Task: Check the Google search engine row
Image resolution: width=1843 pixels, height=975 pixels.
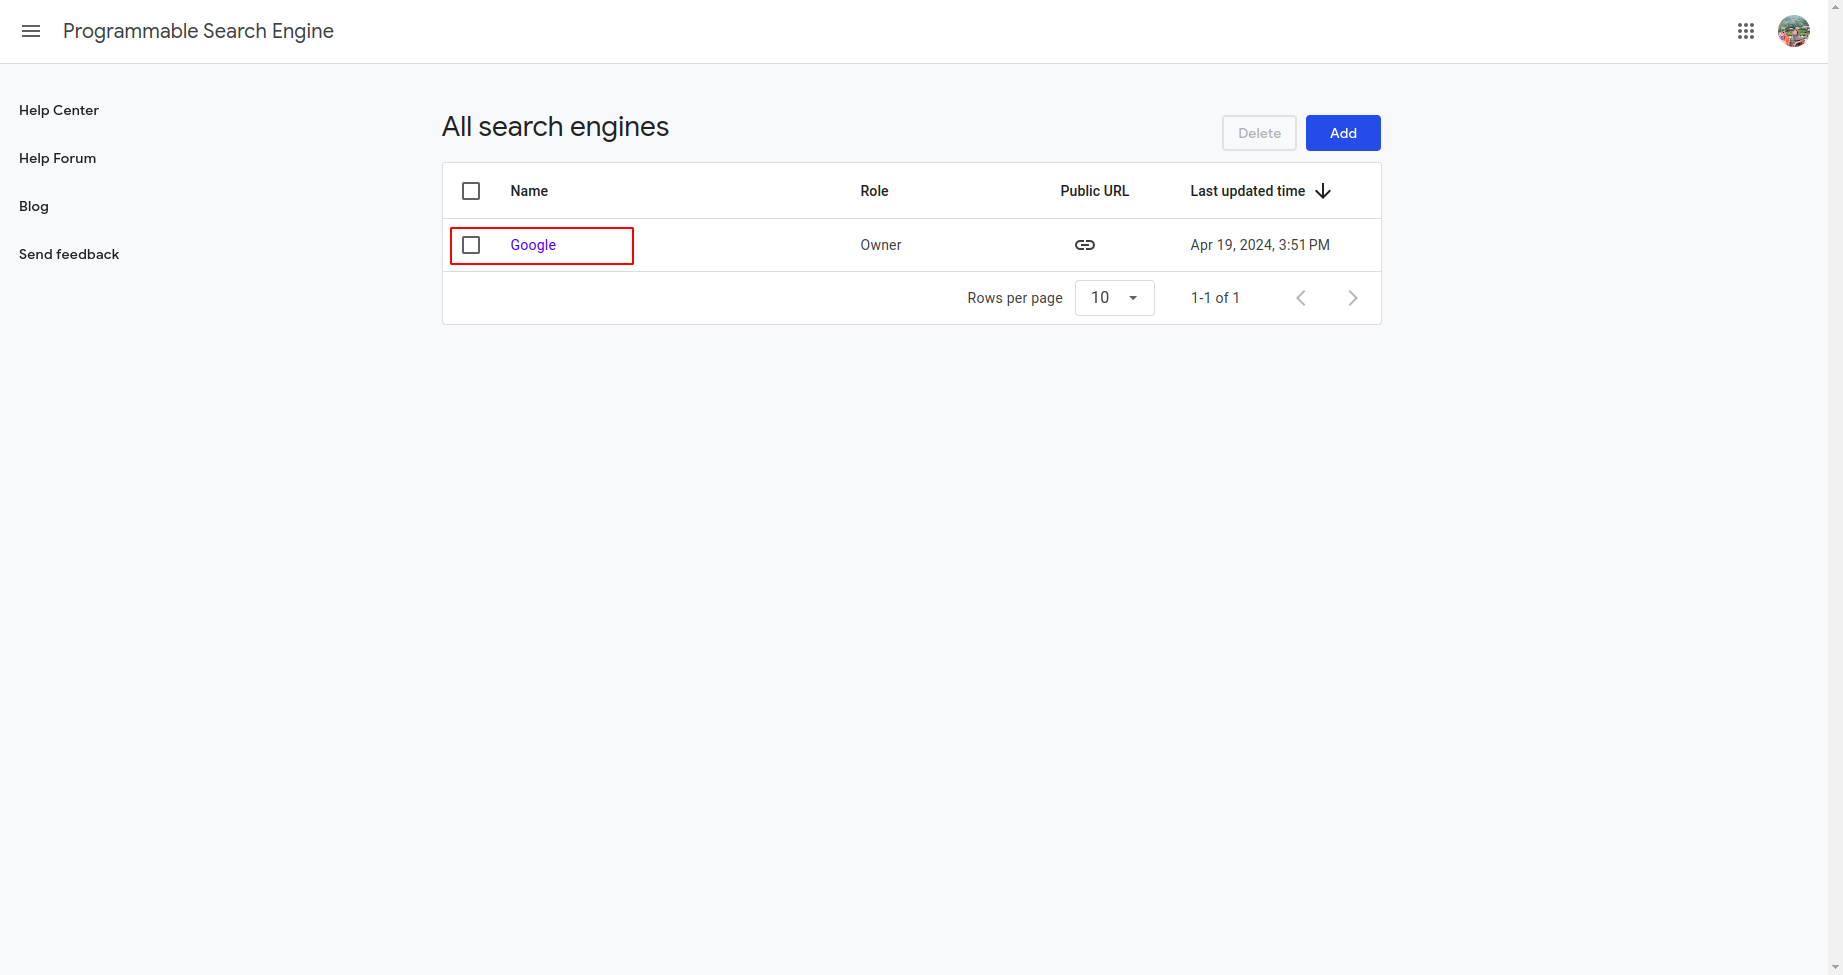Action: click(471, 245)
